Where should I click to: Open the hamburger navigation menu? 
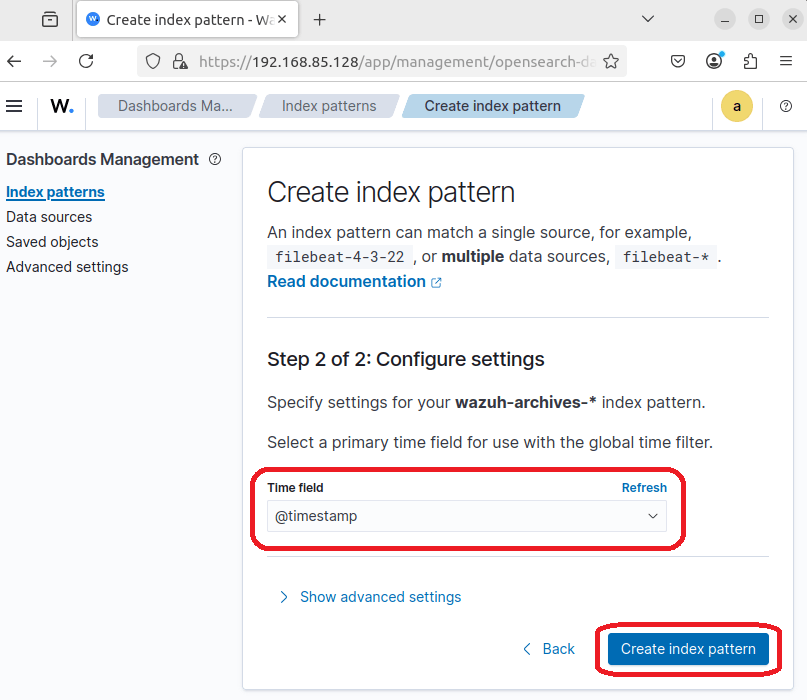(x=14, y=106)
